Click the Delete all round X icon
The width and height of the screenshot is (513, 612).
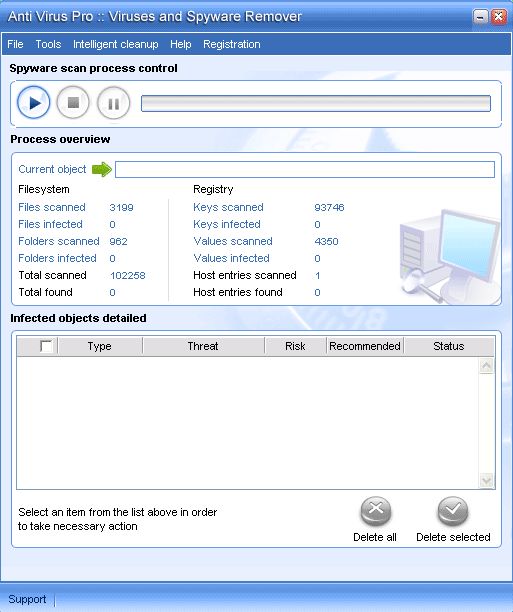376,511
